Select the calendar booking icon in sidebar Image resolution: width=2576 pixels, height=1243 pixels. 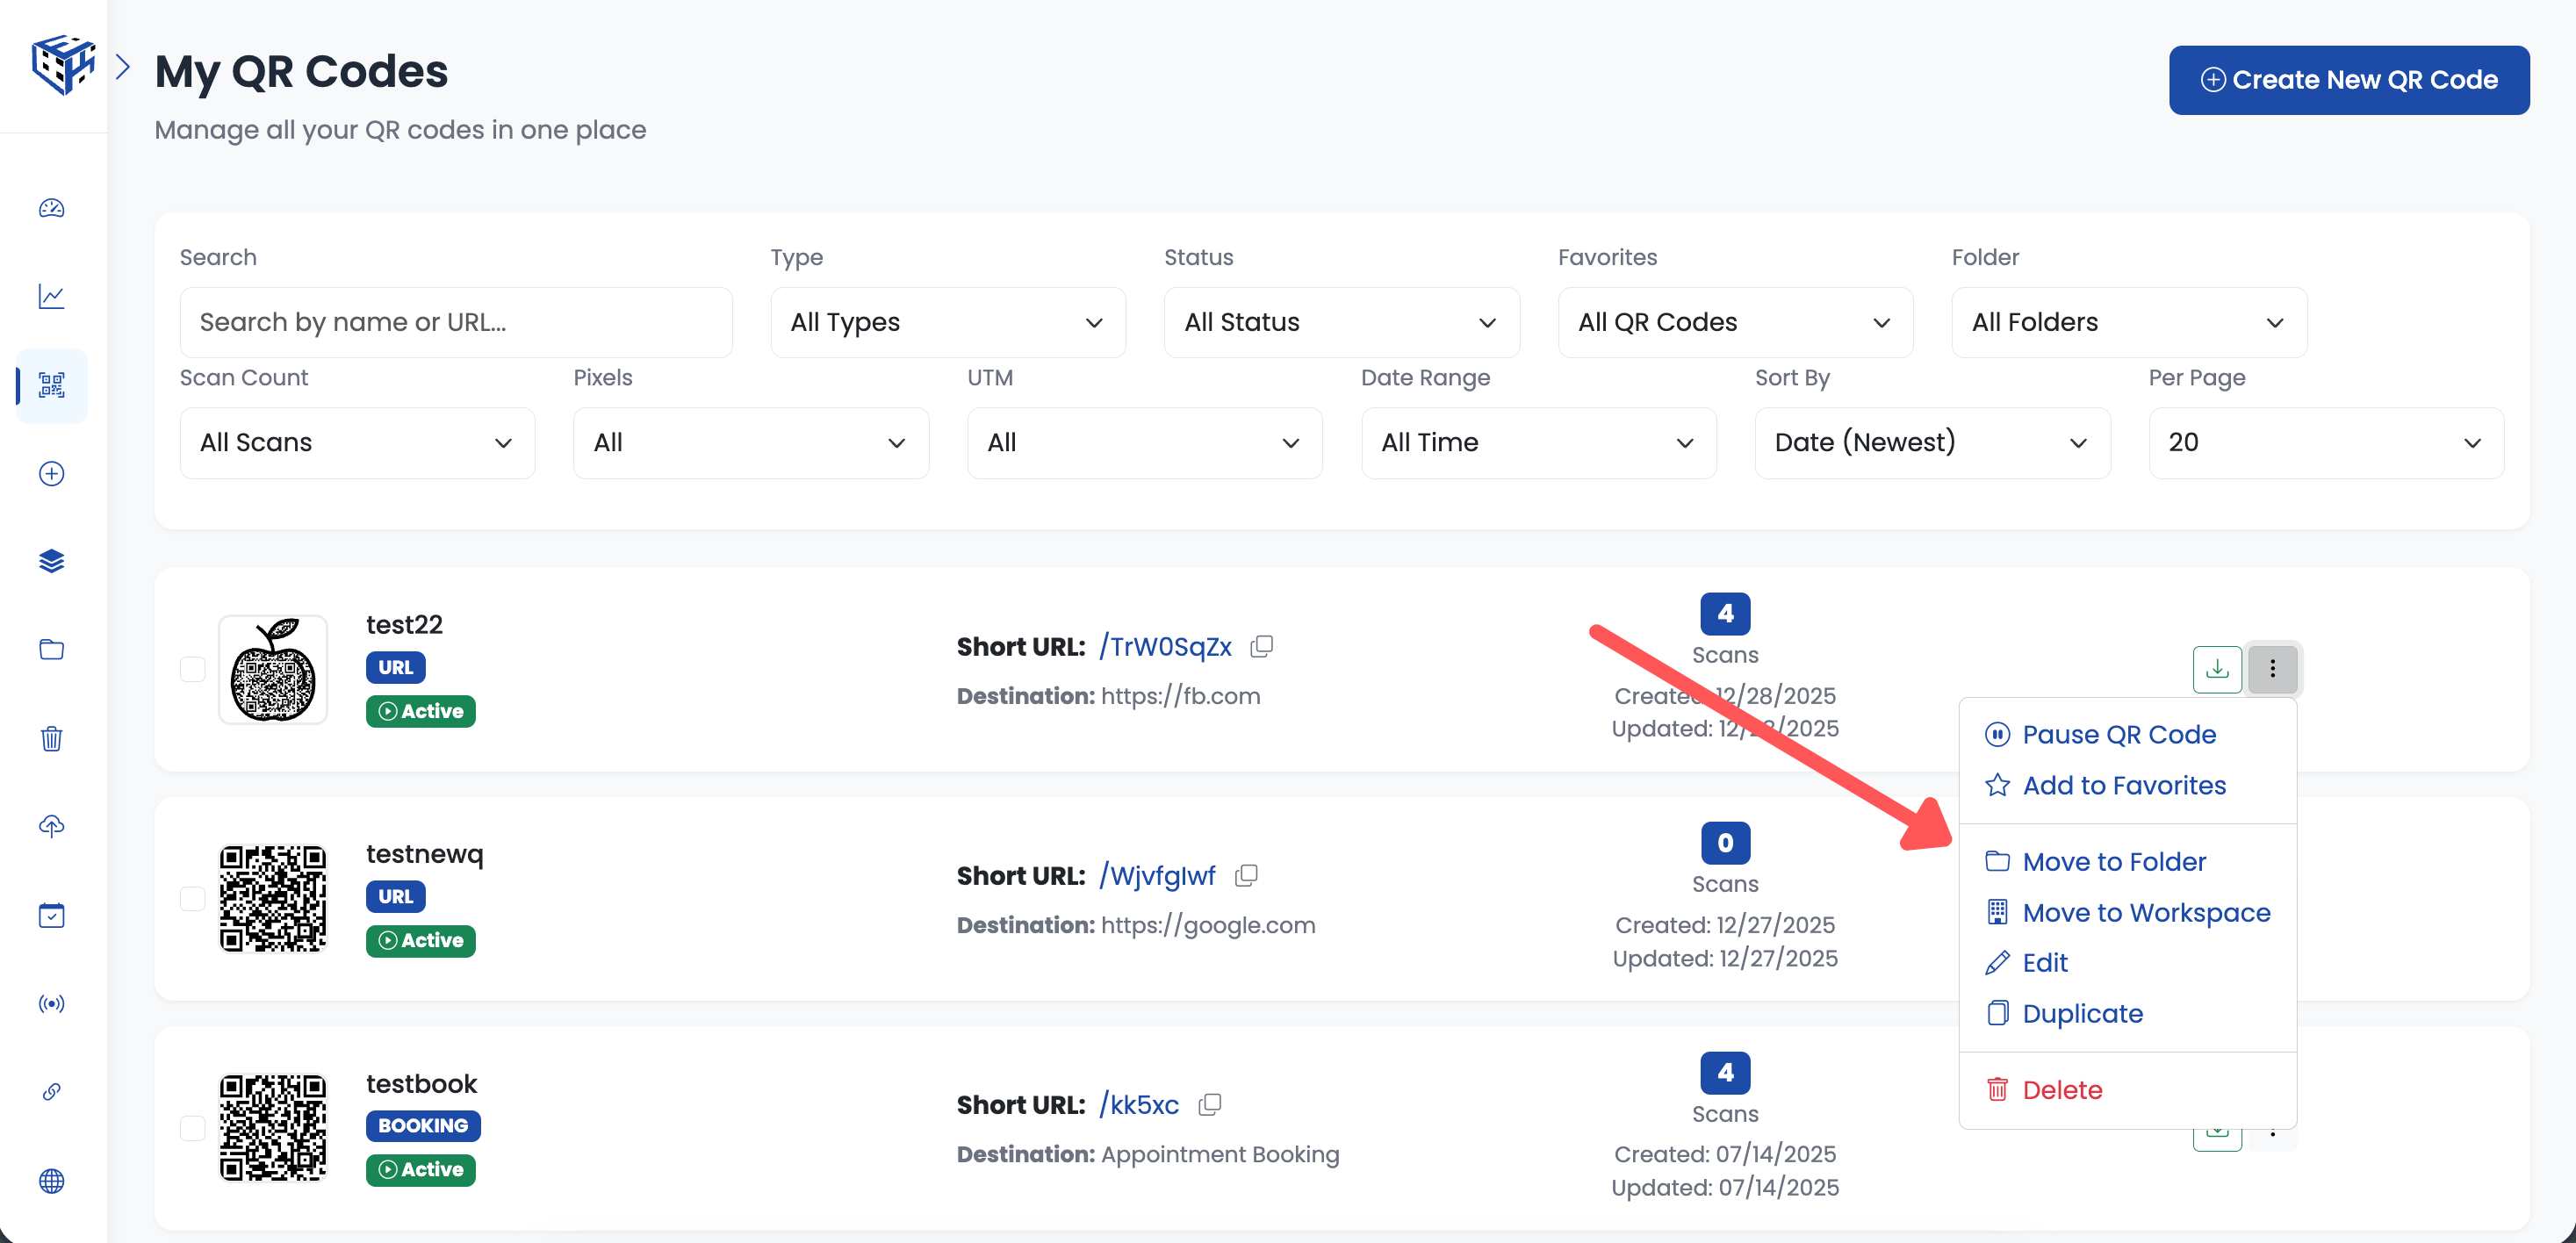tap(51, 915)
